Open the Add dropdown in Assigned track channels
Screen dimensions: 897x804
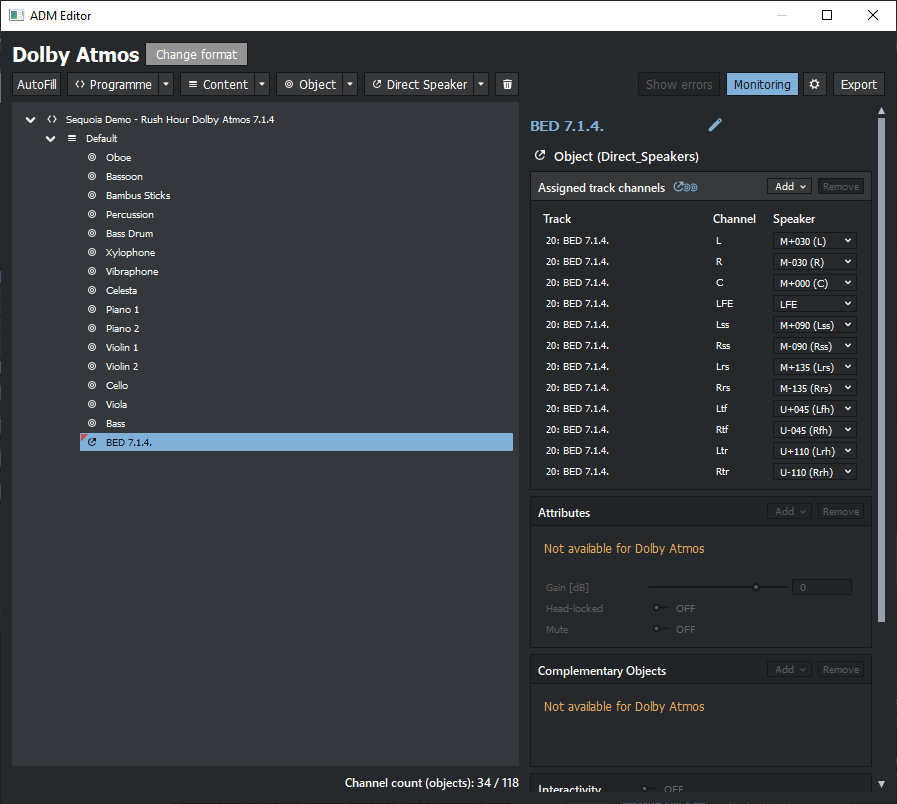[x=789, y=187]
